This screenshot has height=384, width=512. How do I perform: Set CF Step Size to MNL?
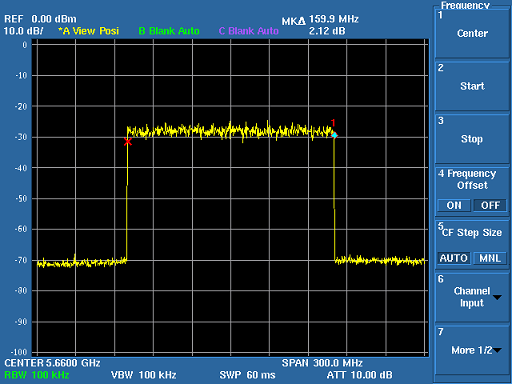tap(490, 258)
